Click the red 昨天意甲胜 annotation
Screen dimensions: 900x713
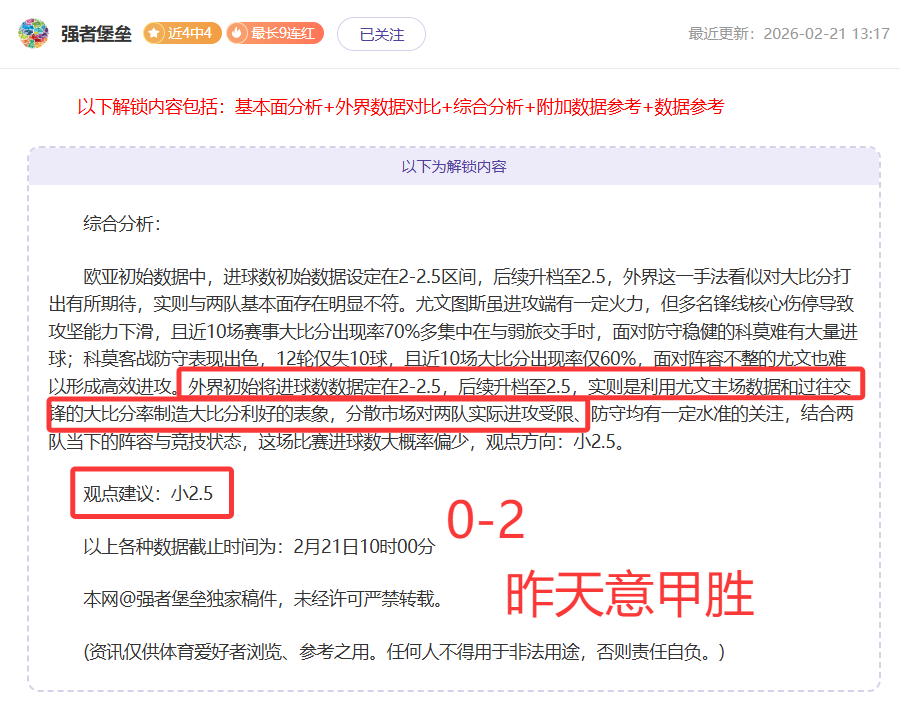(628, 596)
